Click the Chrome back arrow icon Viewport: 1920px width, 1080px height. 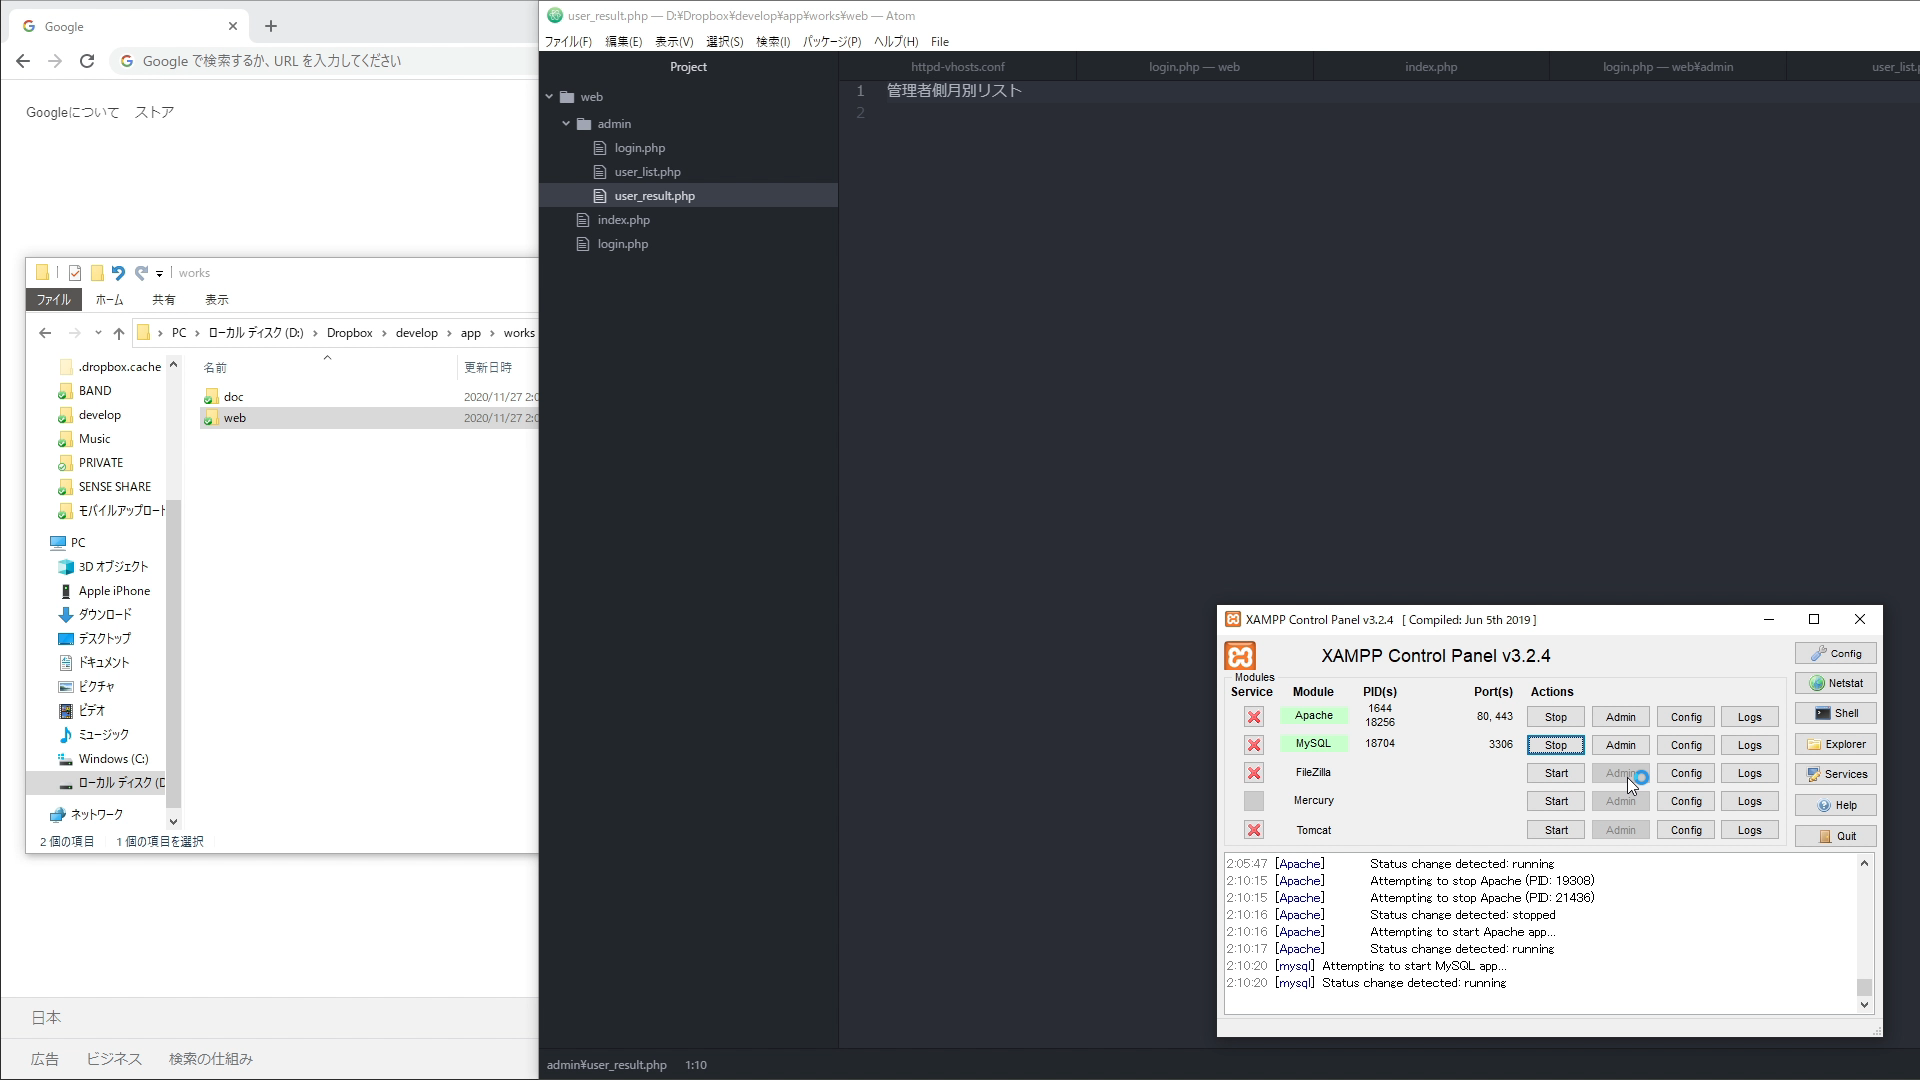click(23, 61)
